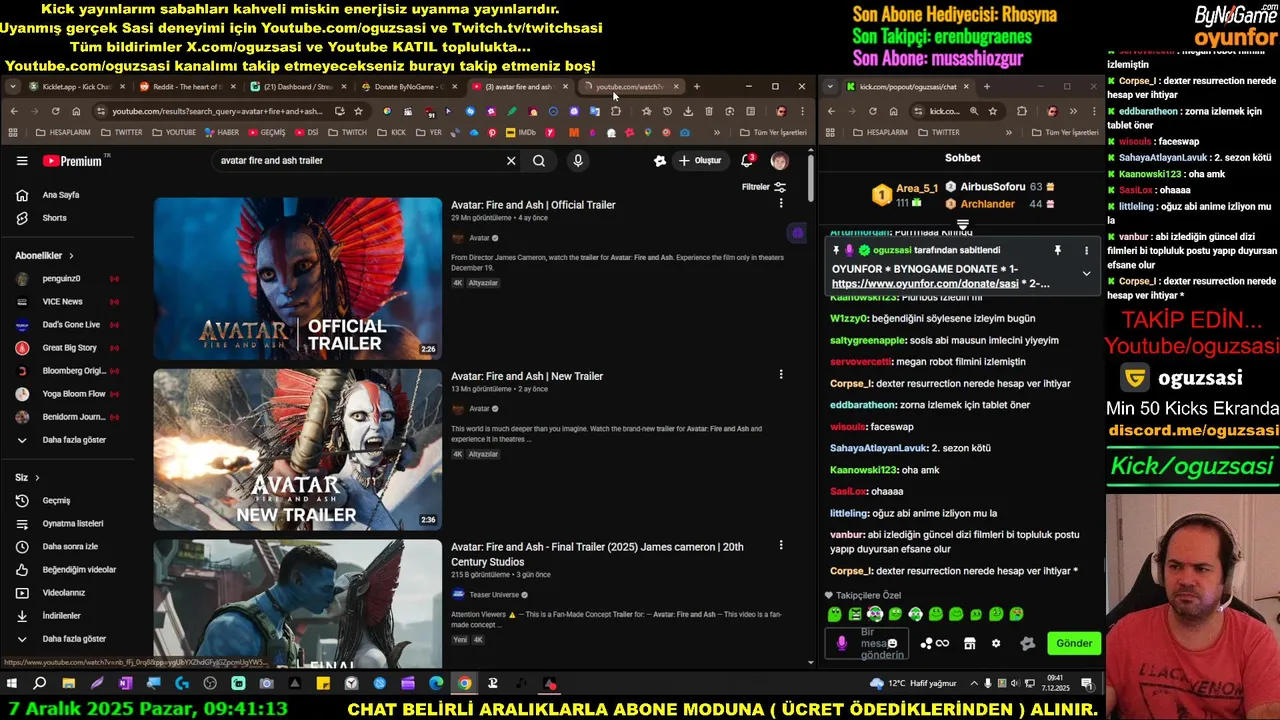The width and height of the screenshot is (1280, 720).
Task: Open options for Final Trailer video
Action: [x=781, y=546]
